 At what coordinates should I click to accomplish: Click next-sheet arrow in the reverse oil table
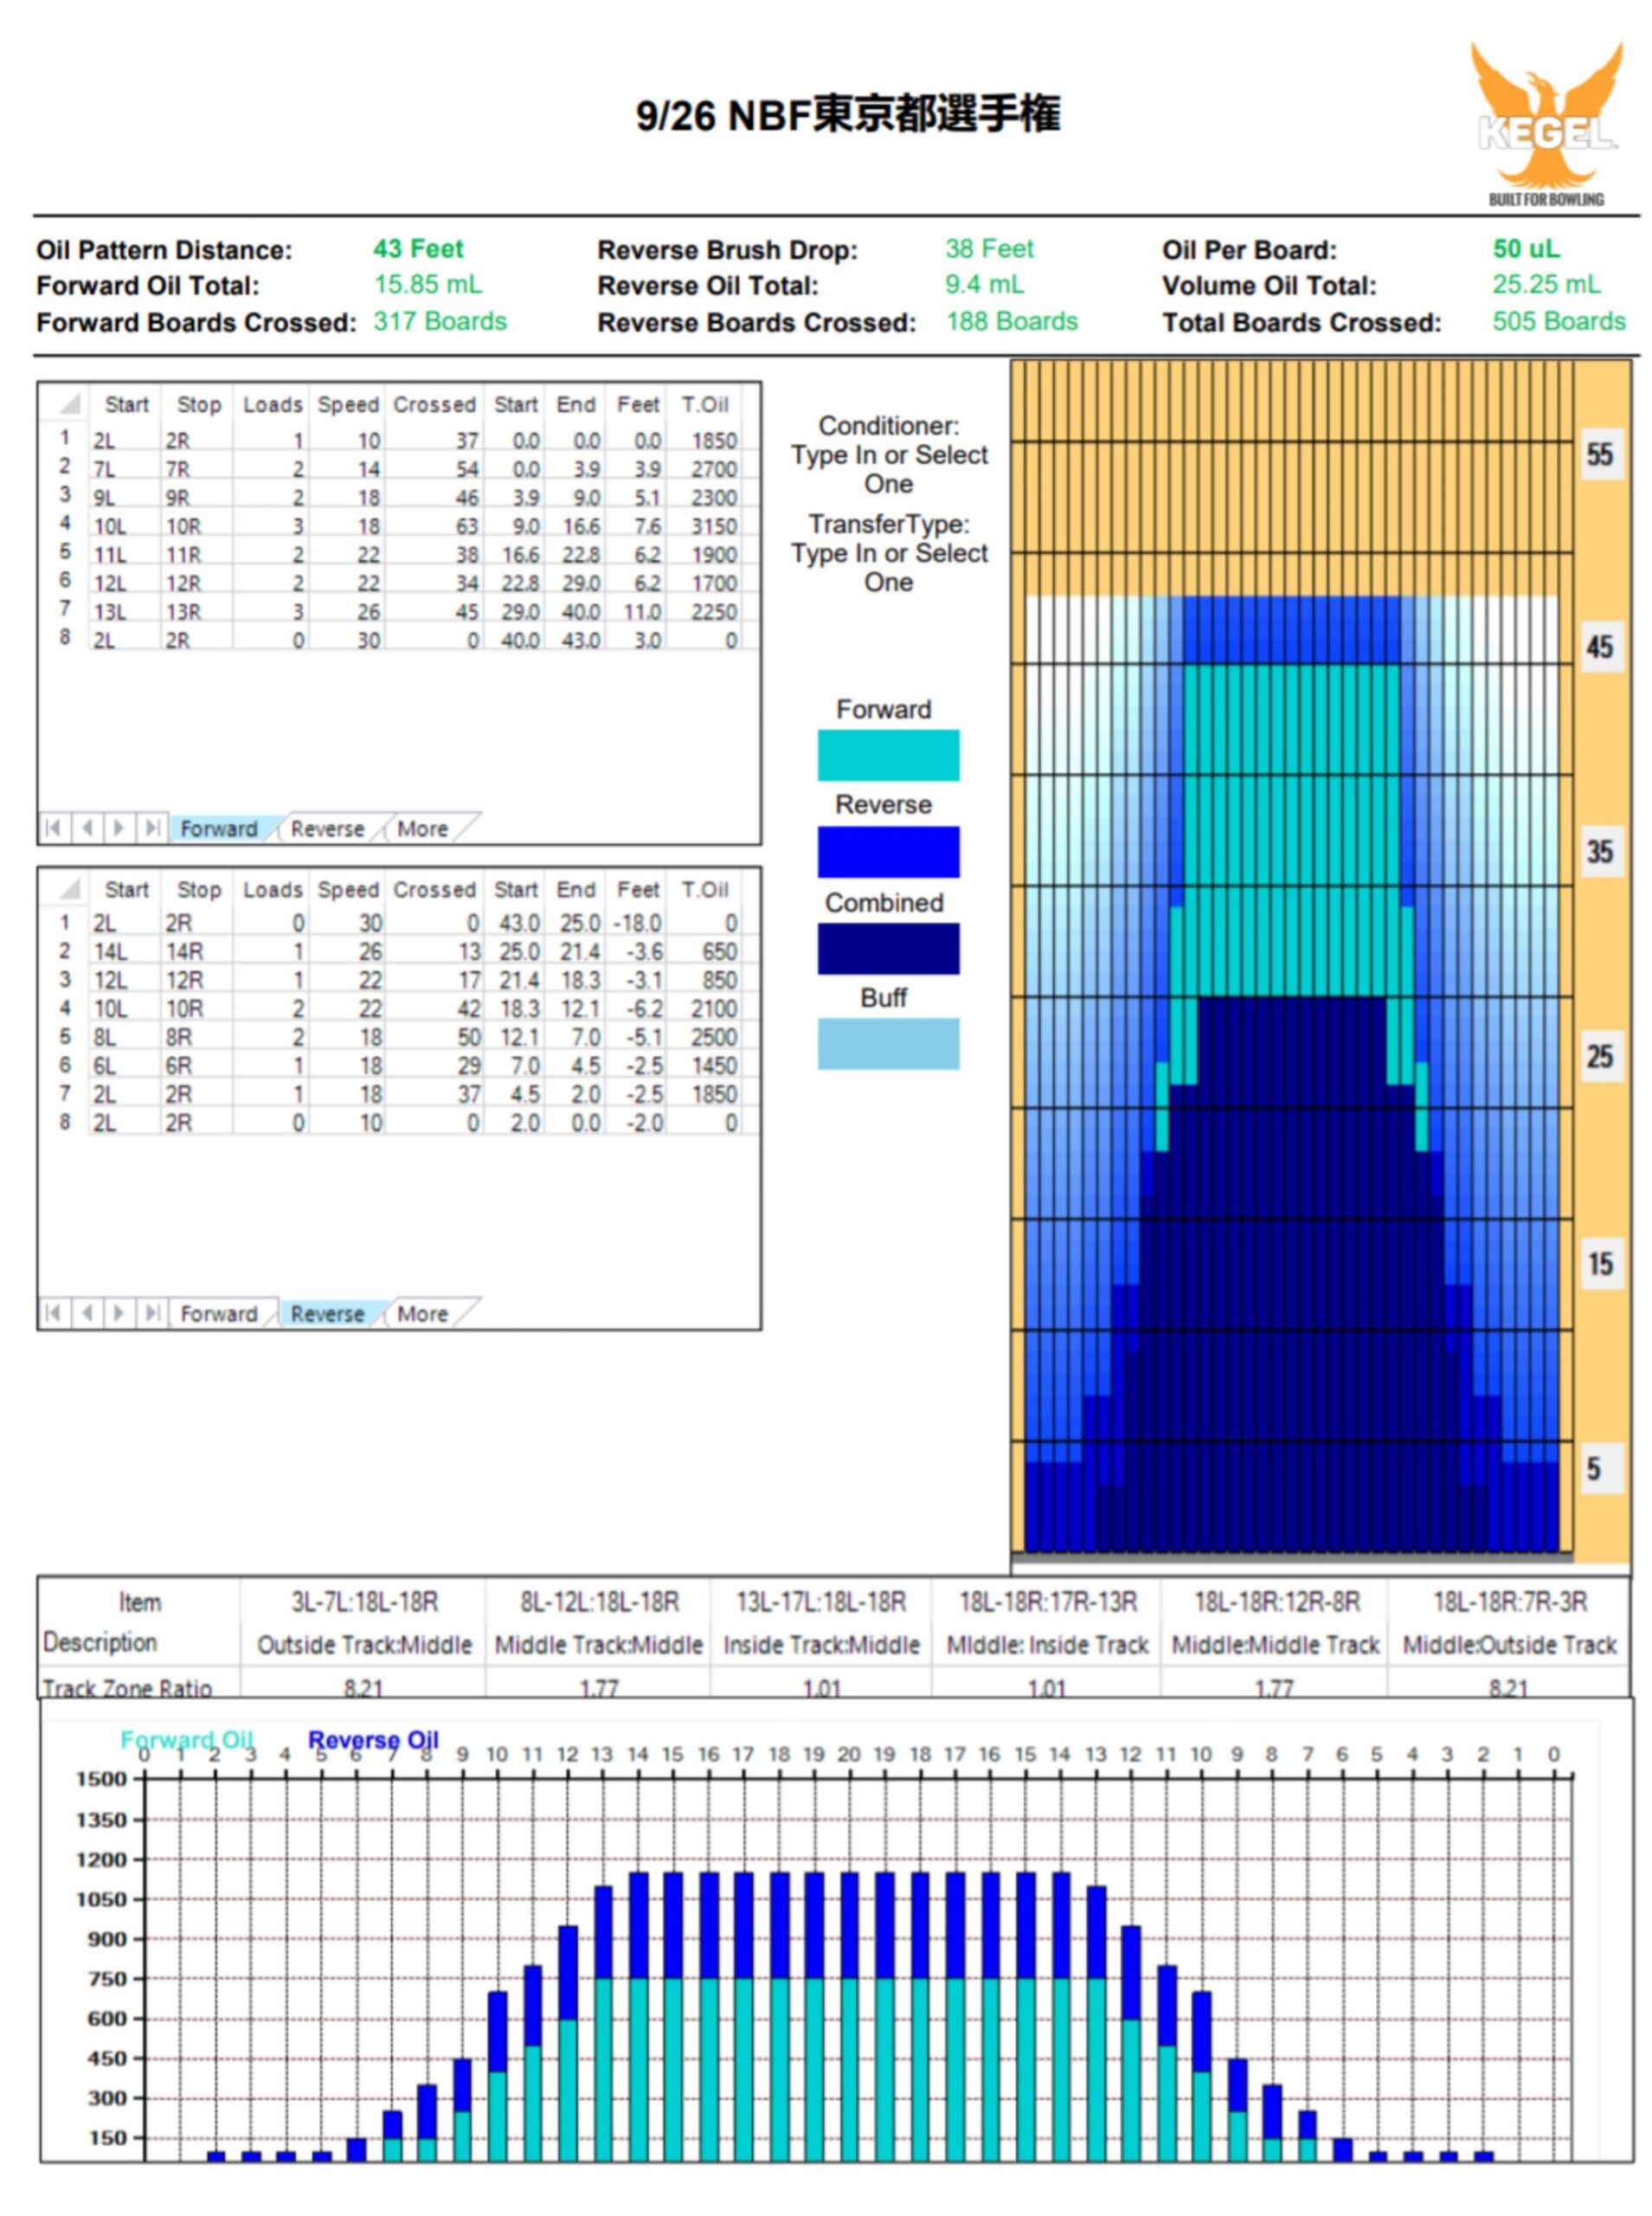pyautogui.click(x=119, y=1312)
